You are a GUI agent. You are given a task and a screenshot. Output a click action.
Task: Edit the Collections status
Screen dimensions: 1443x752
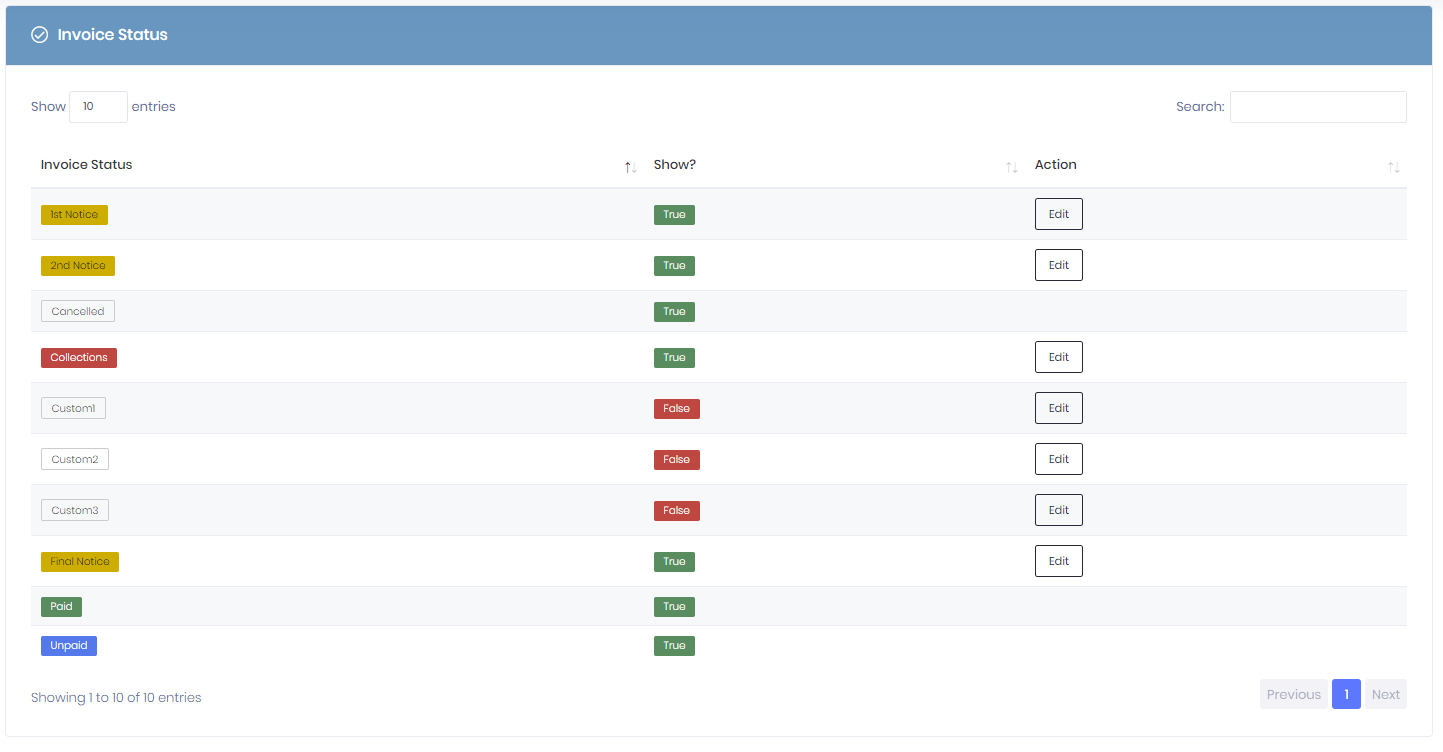1059,357
